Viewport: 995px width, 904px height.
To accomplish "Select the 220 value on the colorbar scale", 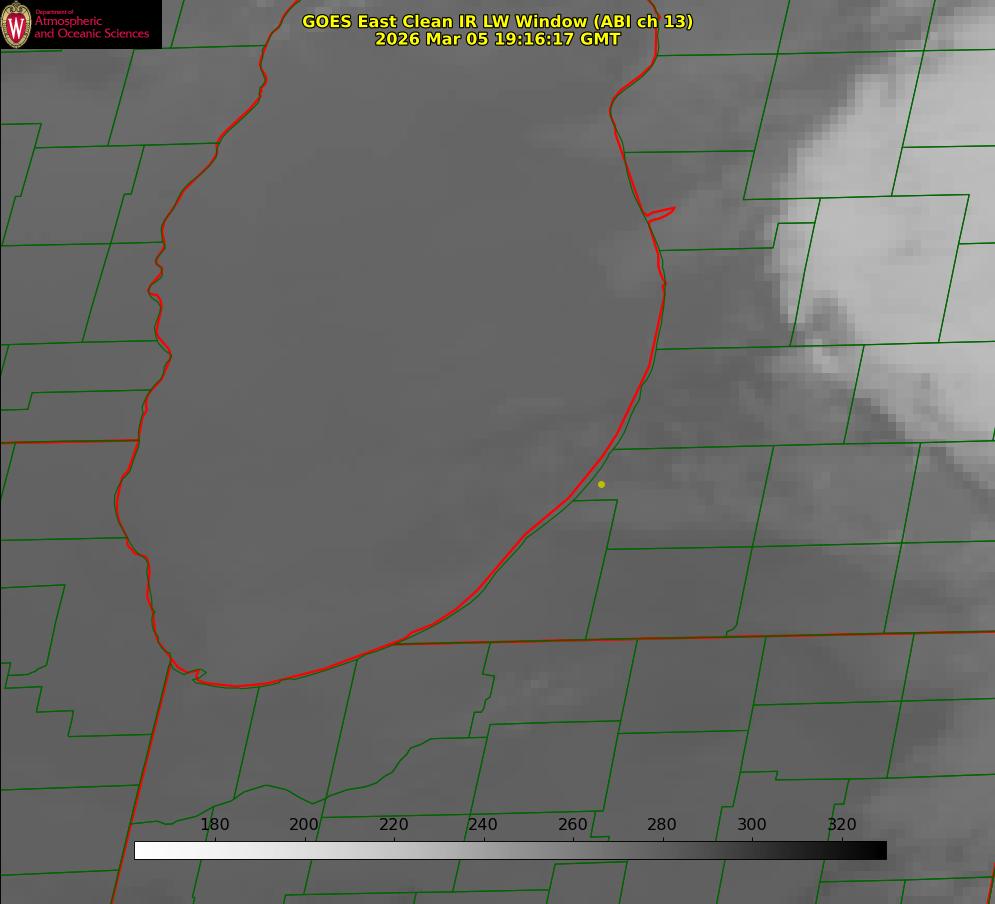I will (x=393, y=825).
